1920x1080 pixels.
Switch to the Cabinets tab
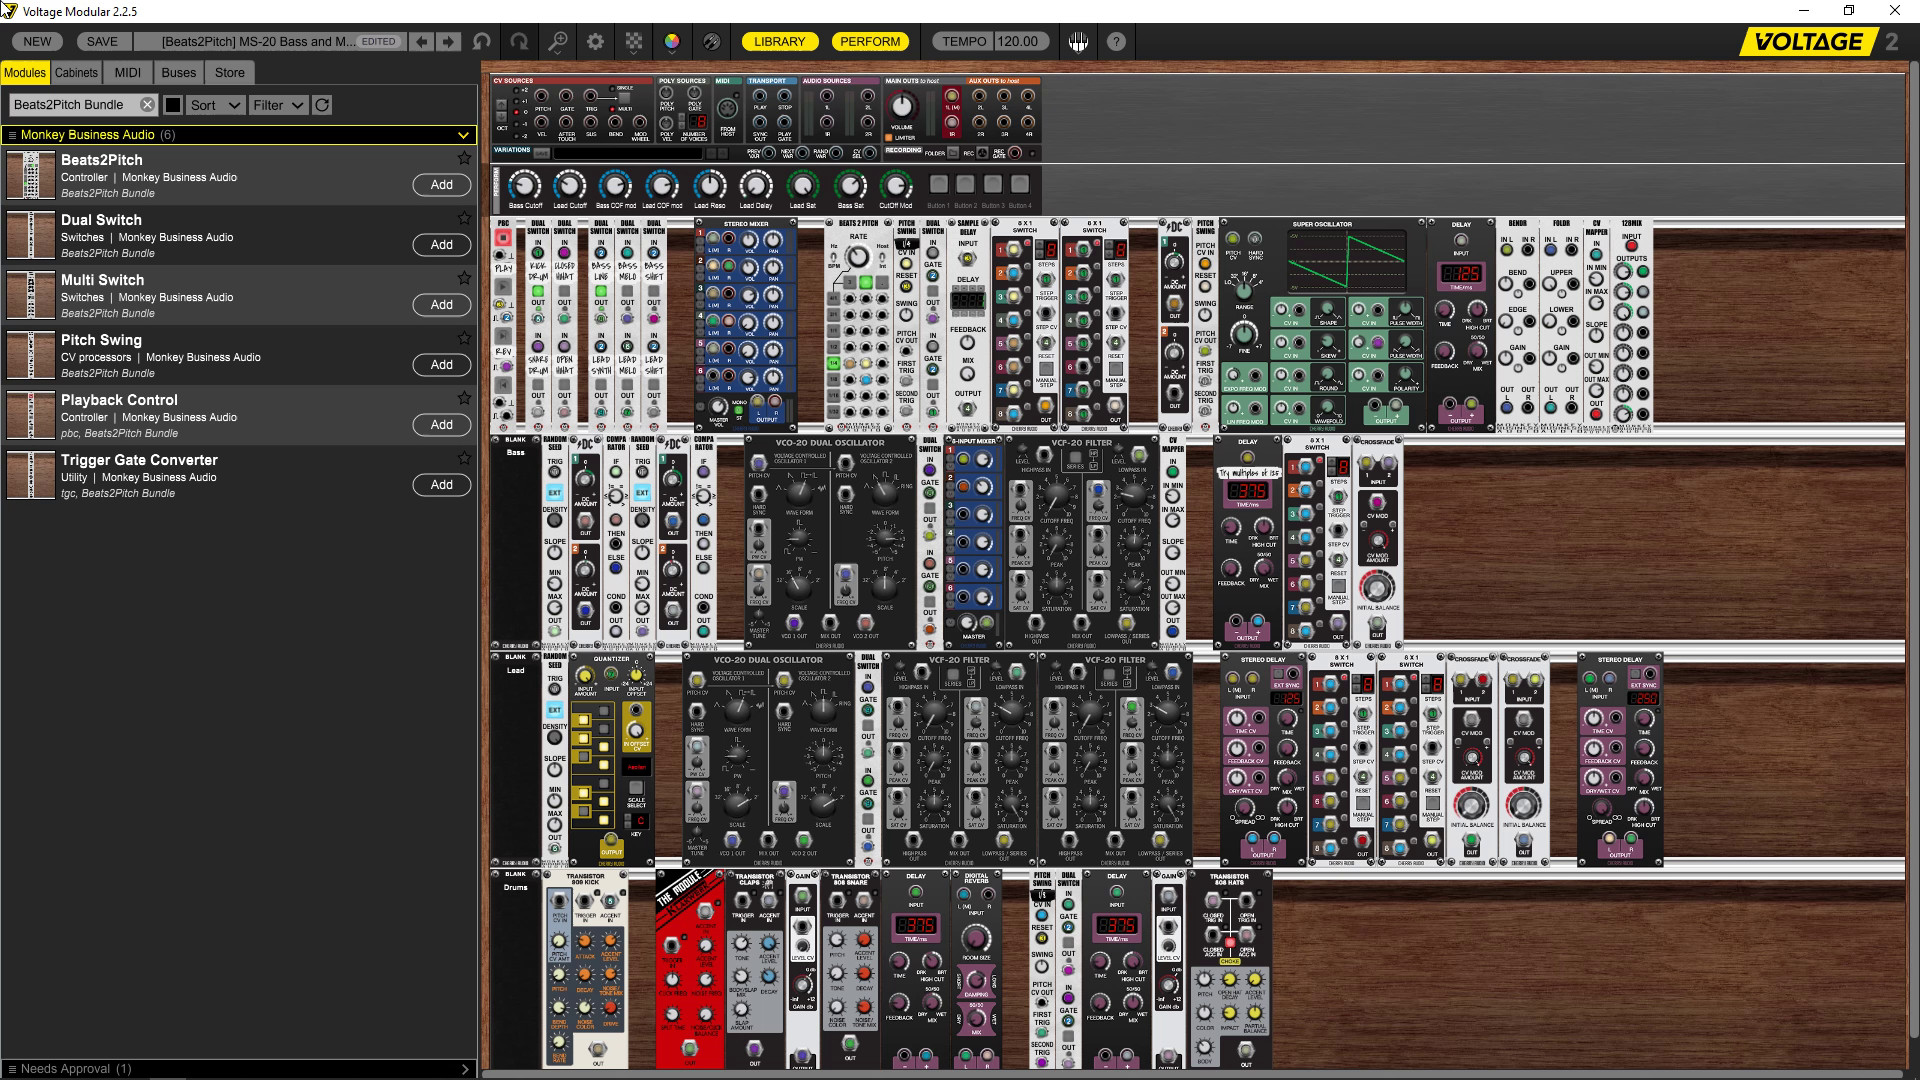[76, 72]
